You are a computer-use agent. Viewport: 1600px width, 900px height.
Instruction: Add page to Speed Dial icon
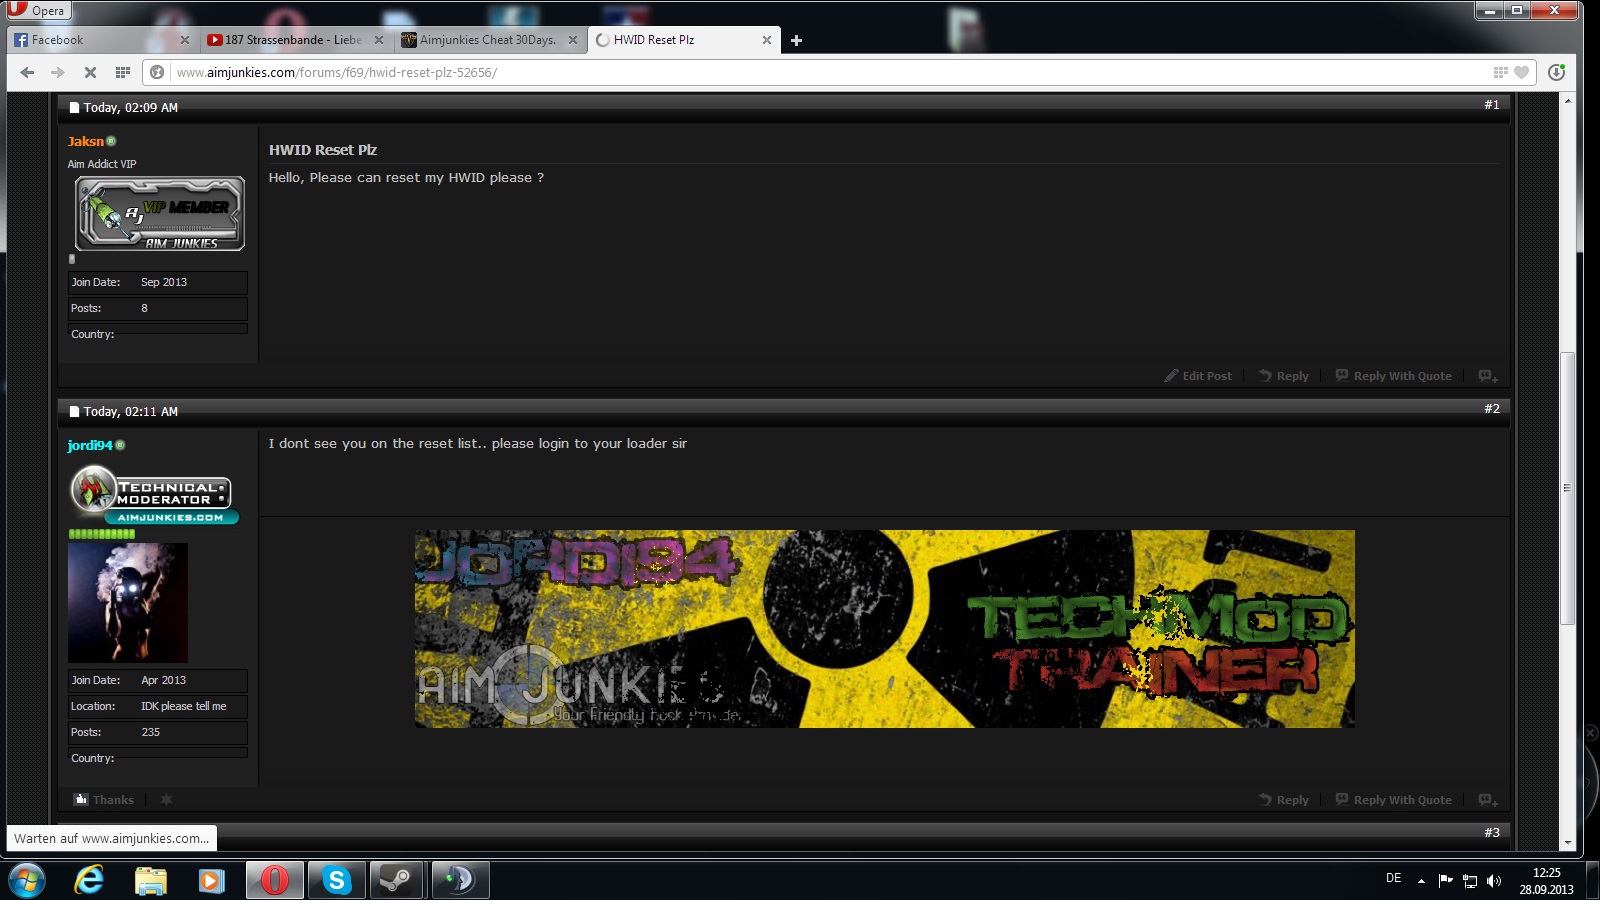(1500, 72)
